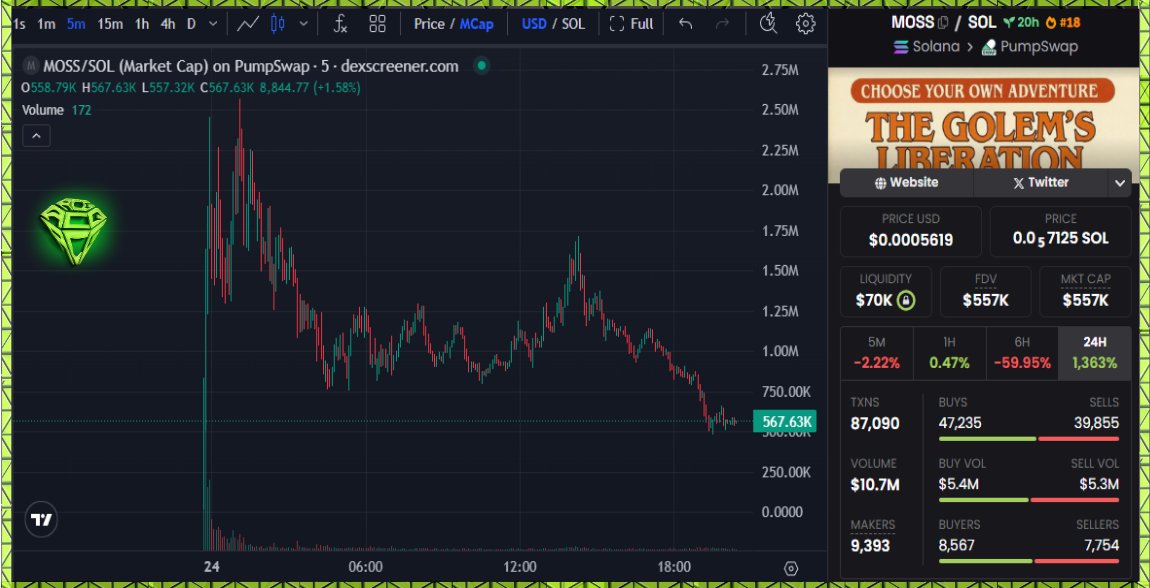Choose the 4h timeframe
The image size is (1150, 588).
pyautogui.click(x=168, y=24)
